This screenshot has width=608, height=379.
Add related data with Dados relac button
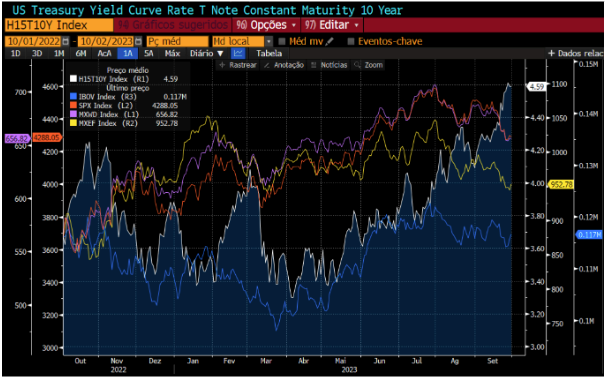(x=575, y=54)
